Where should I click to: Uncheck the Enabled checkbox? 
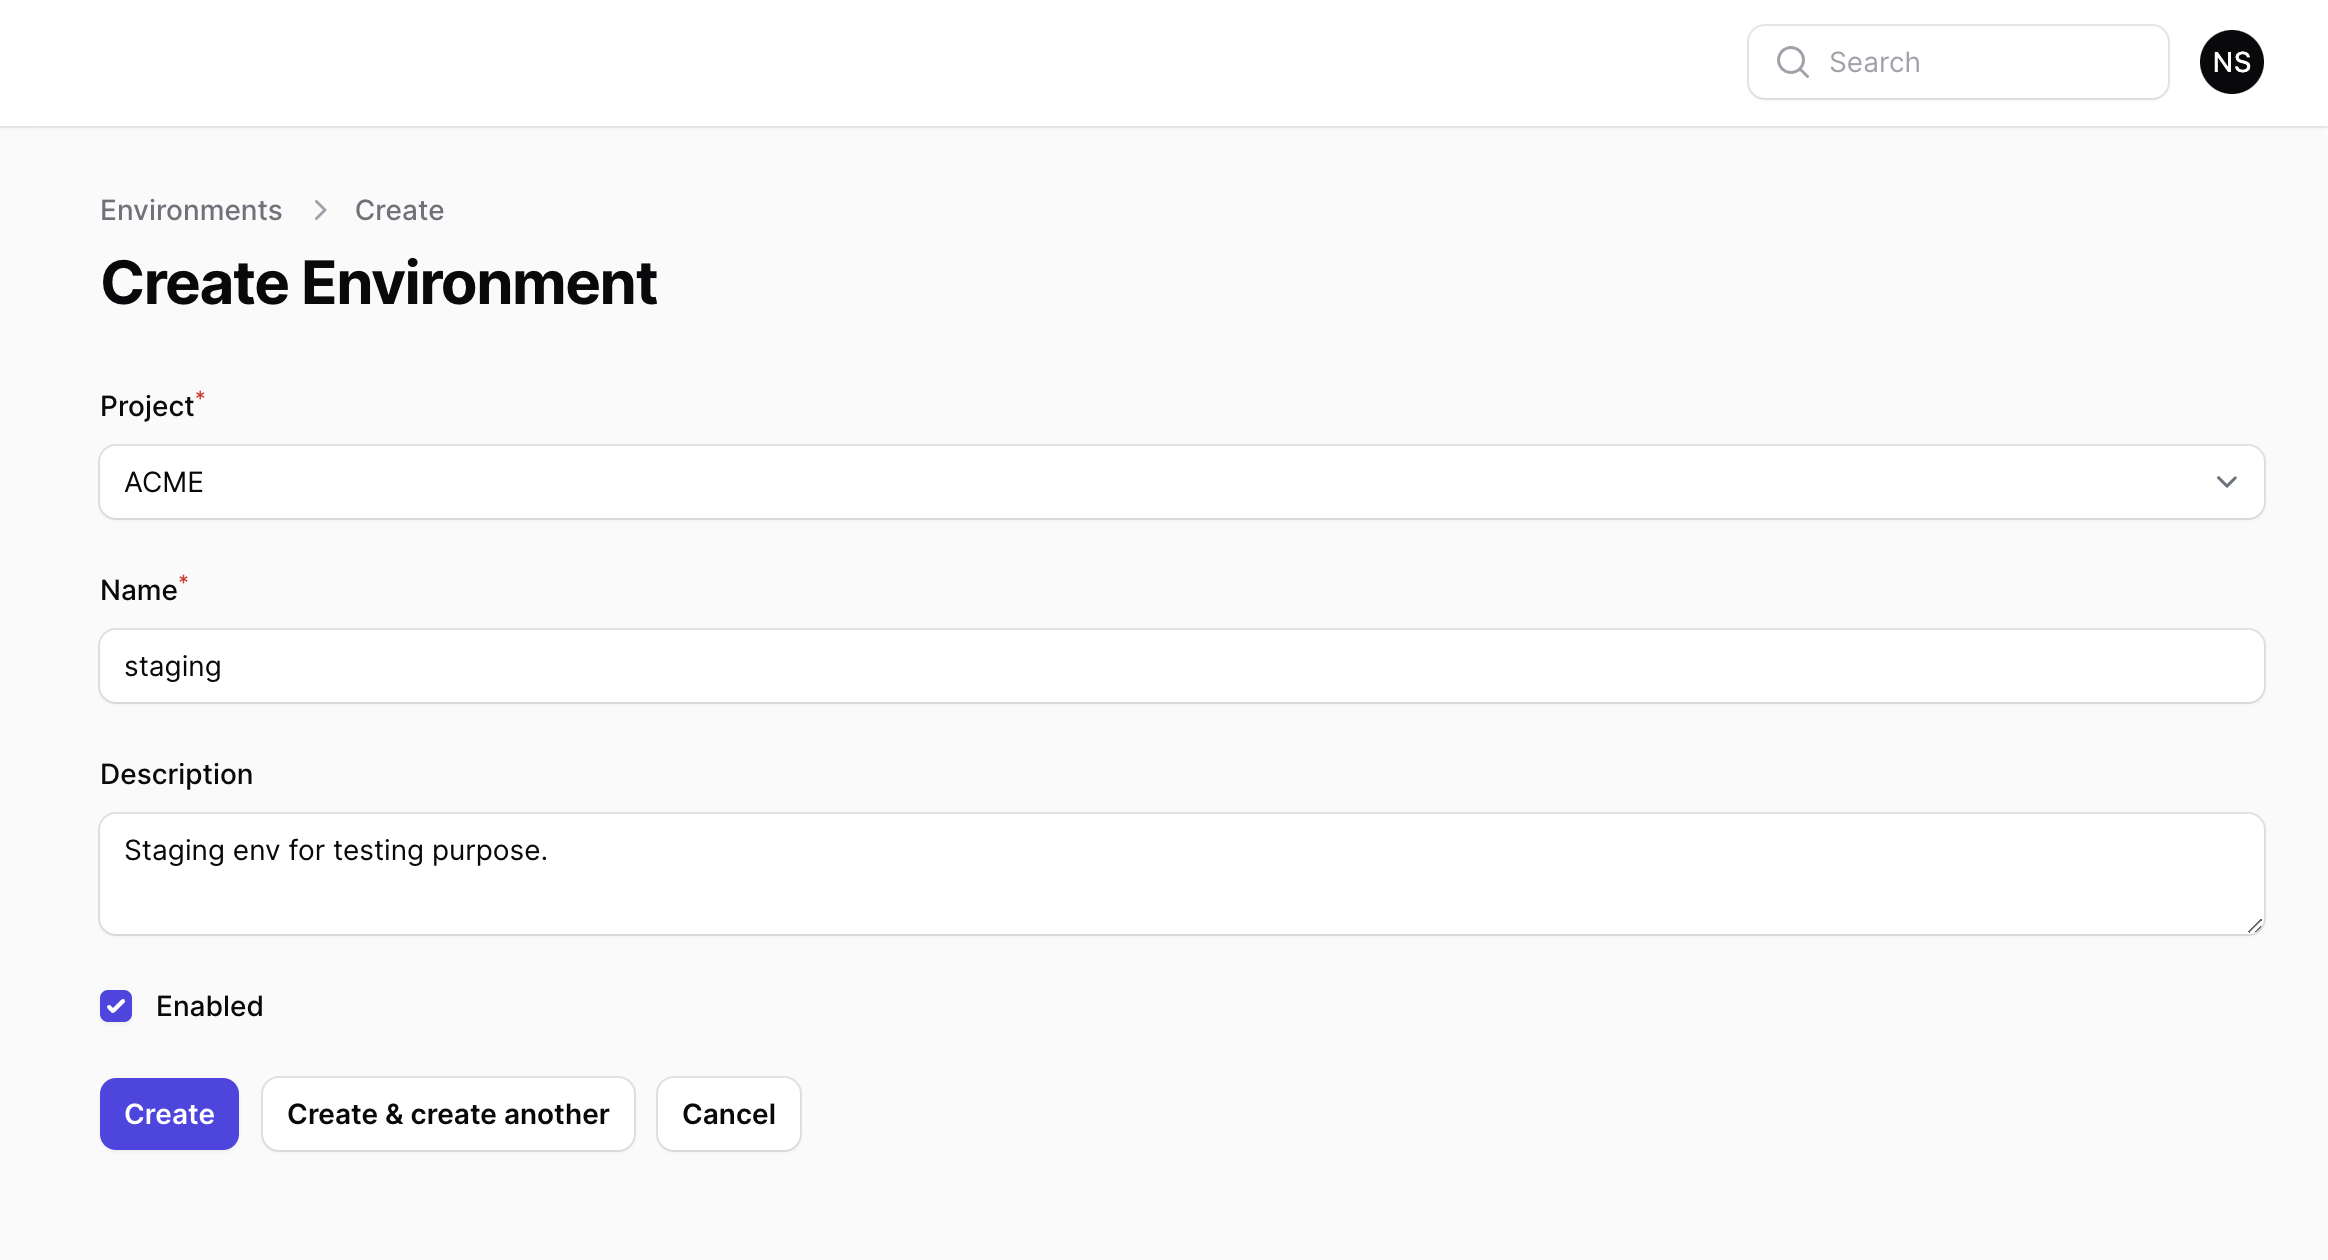point(116,1006)
